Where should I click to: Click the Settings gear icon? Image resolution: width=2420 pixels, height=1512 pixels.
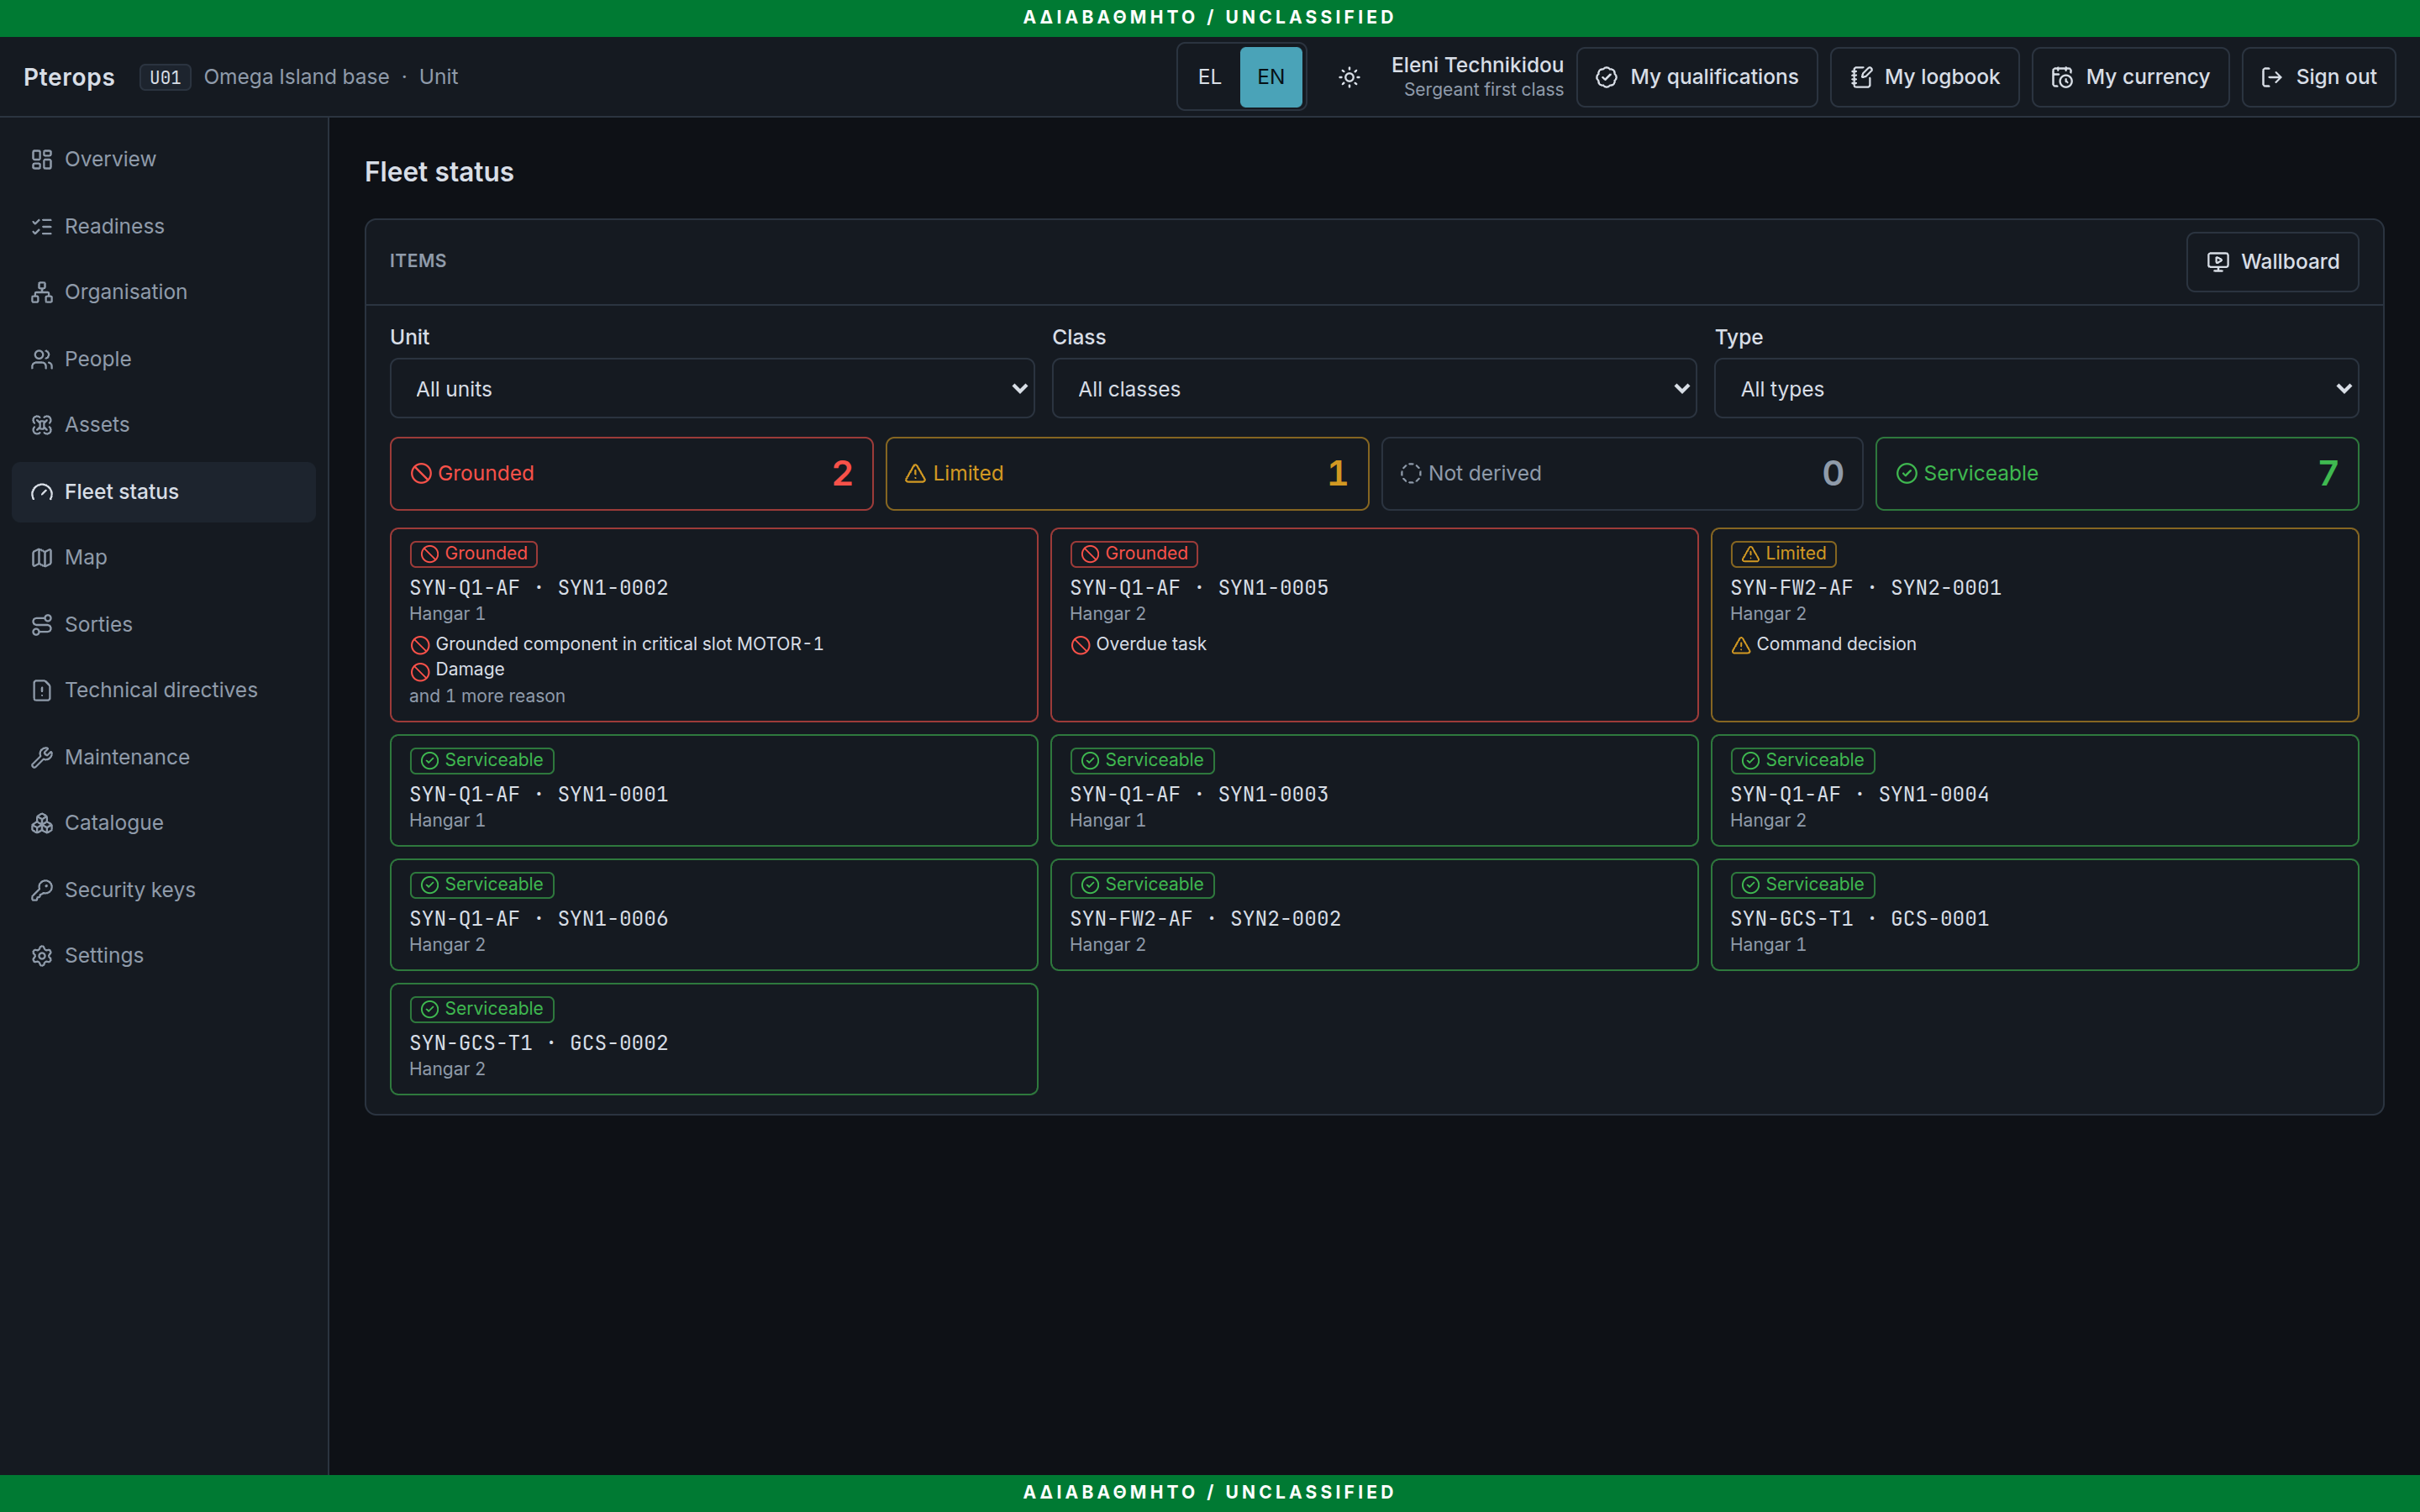coord(41,956)
